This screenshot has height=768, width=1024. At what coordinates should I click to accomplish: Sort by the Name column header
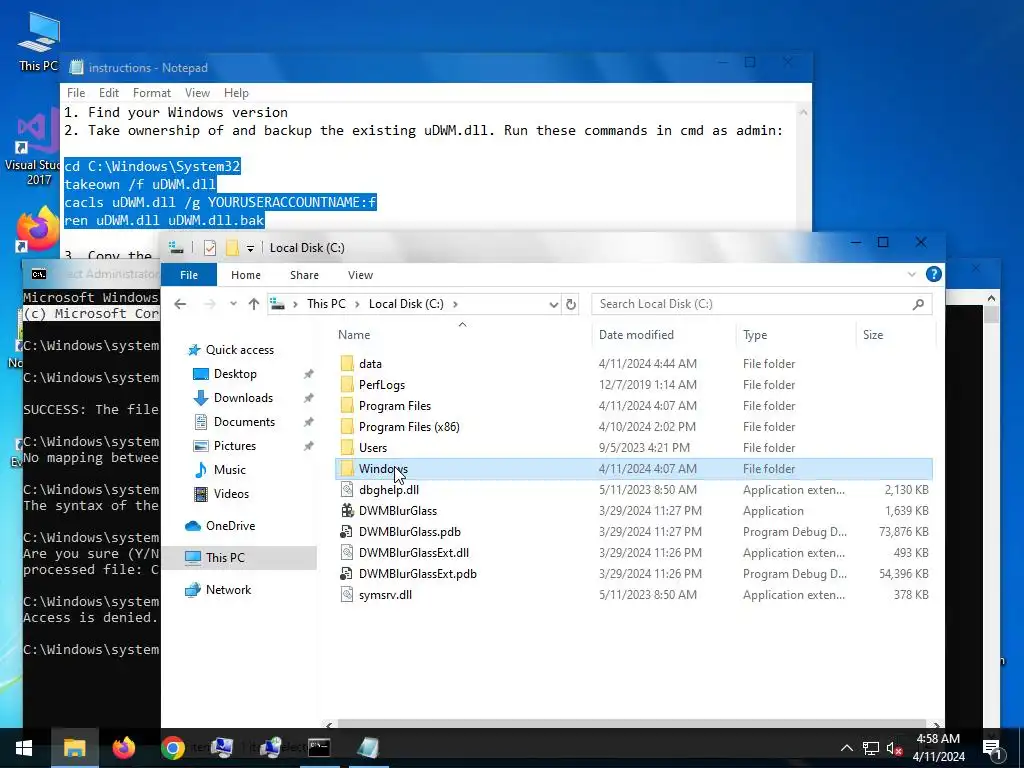(354, 334)
